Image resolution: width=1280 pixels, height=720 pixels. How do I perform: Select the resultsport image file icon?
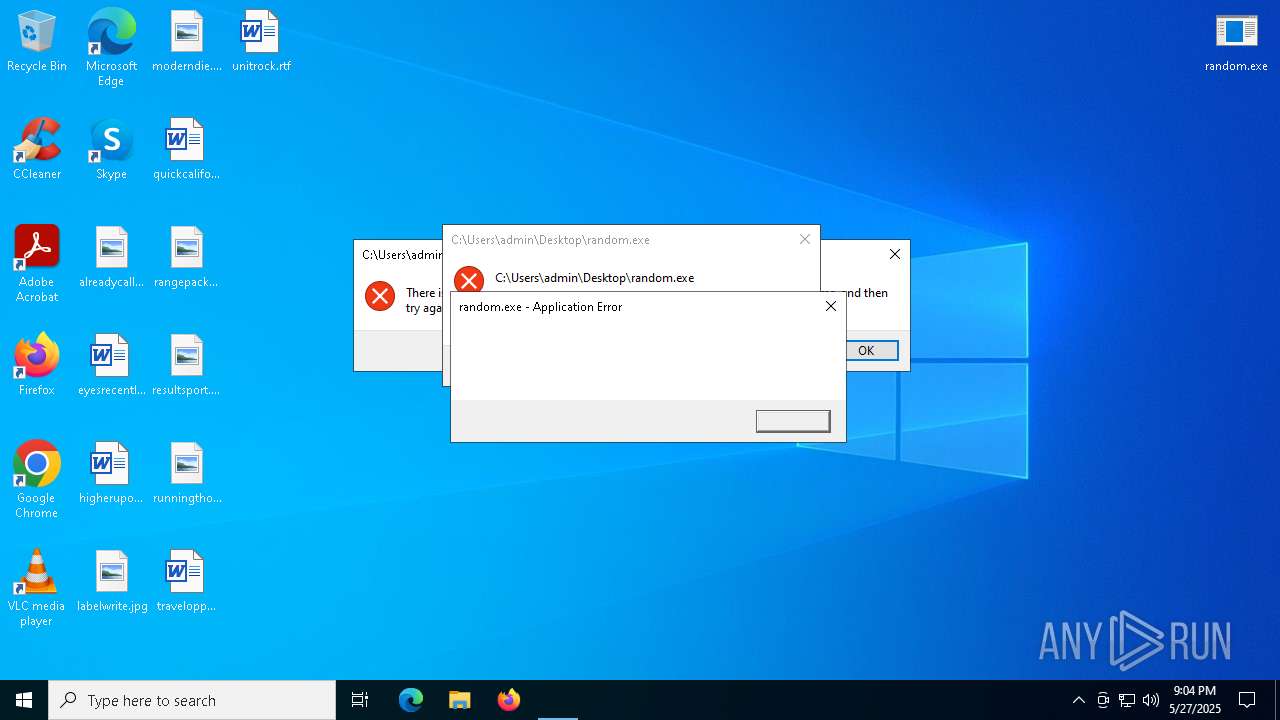[x=186, y=366]
